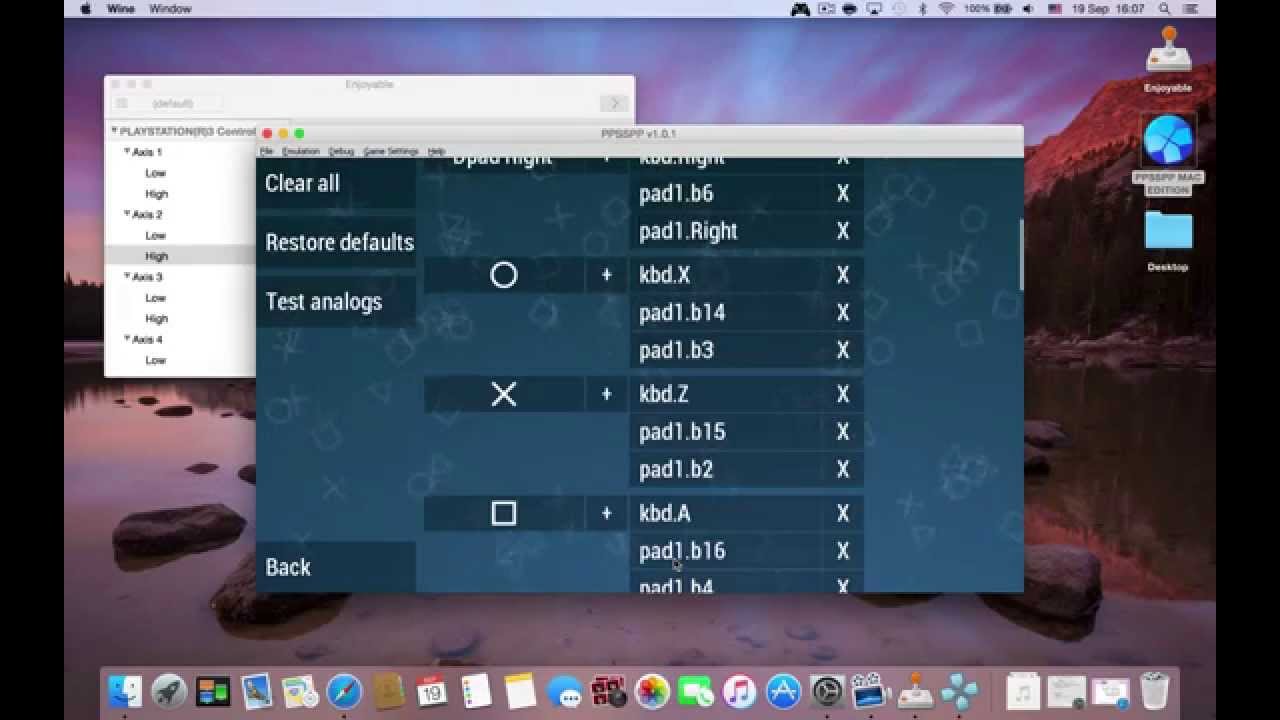1280x720 pixels.
Task: Click the PPSSPP mapping list scrollbar
Action: [x=1020, y=255]
